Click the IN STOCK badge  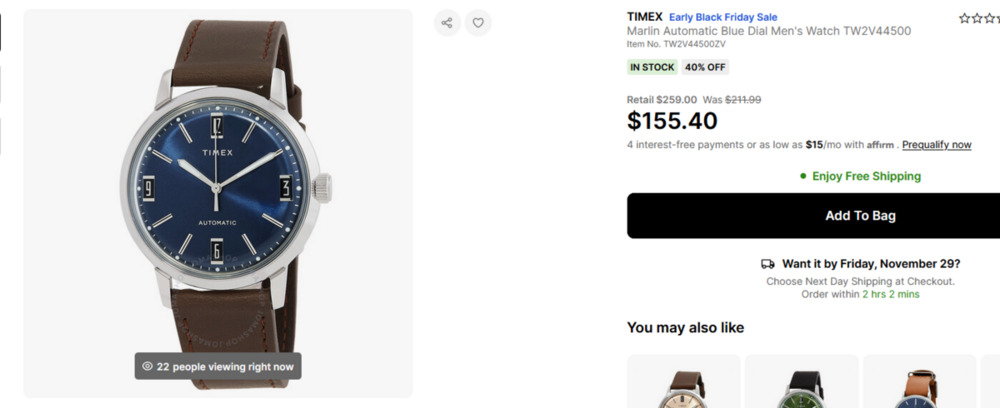[x=652, y=67]
